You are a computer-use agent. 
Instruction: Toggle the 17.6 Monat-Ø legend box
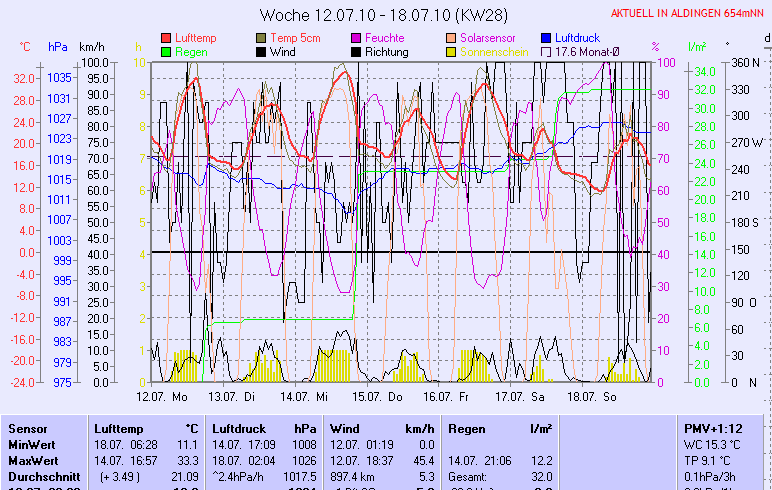pos(547,52)
